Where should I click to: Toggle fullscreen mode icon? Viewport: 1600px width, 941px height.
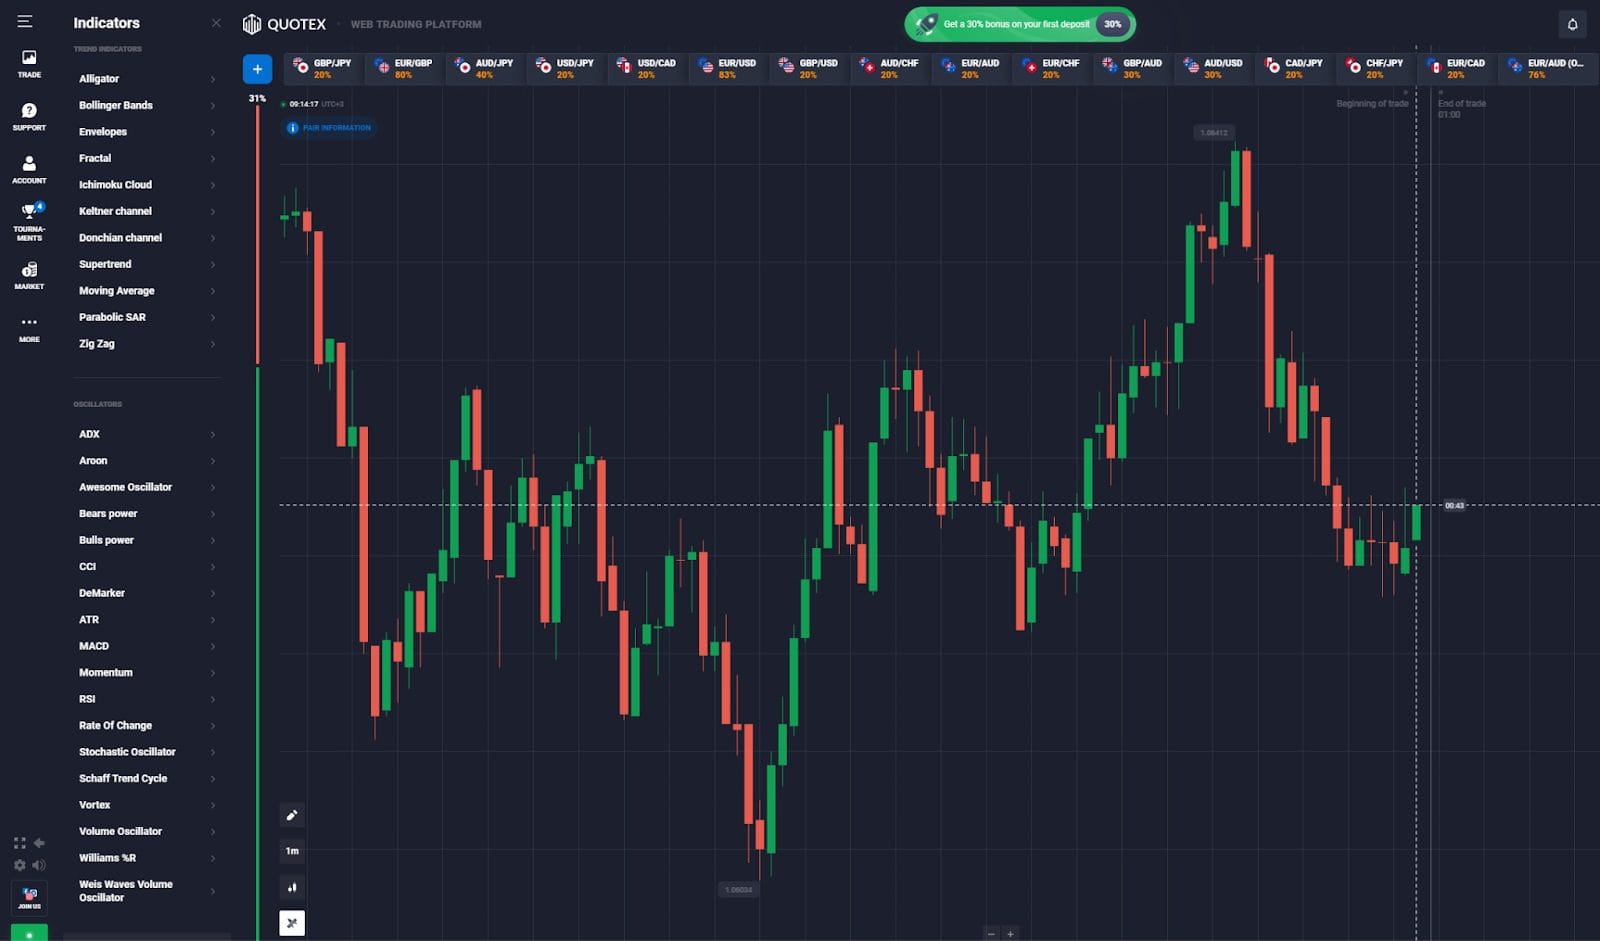pos(20,843)
